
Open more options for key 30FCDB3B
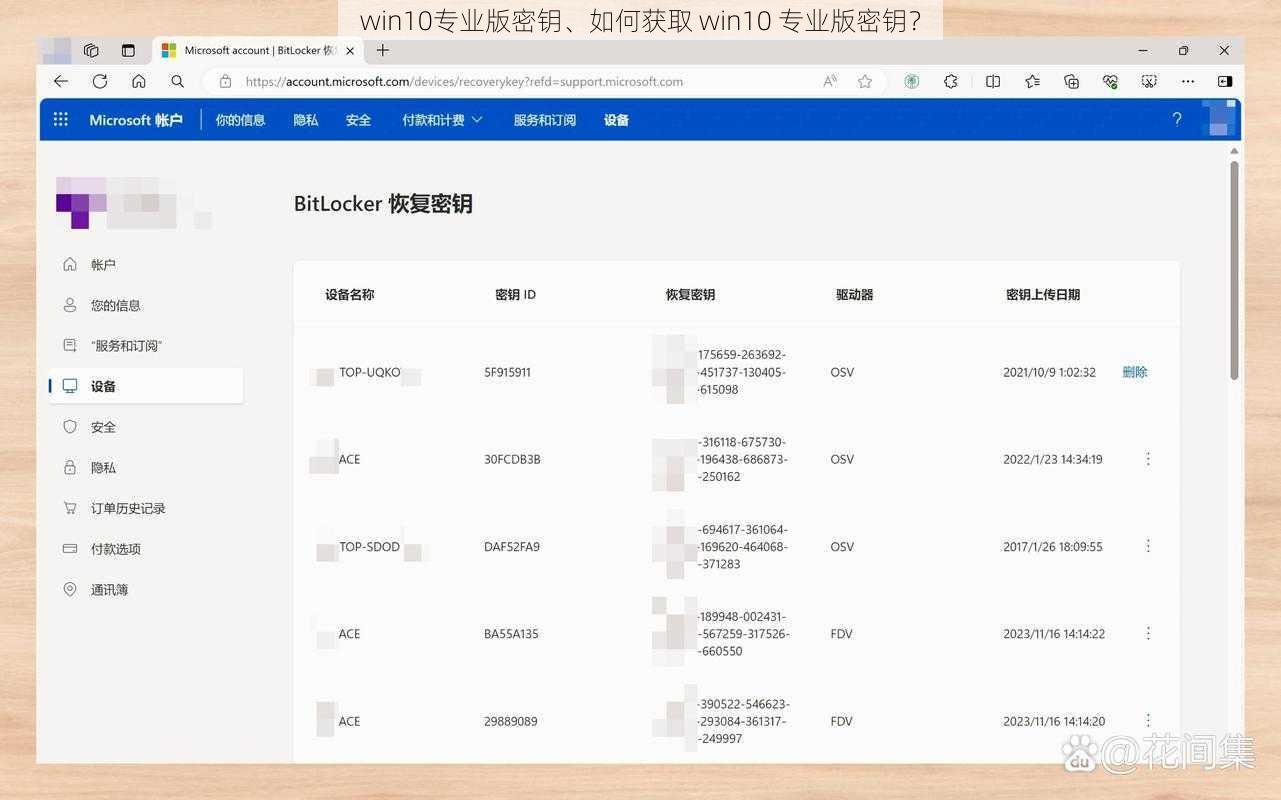[x=1148, y=459]
